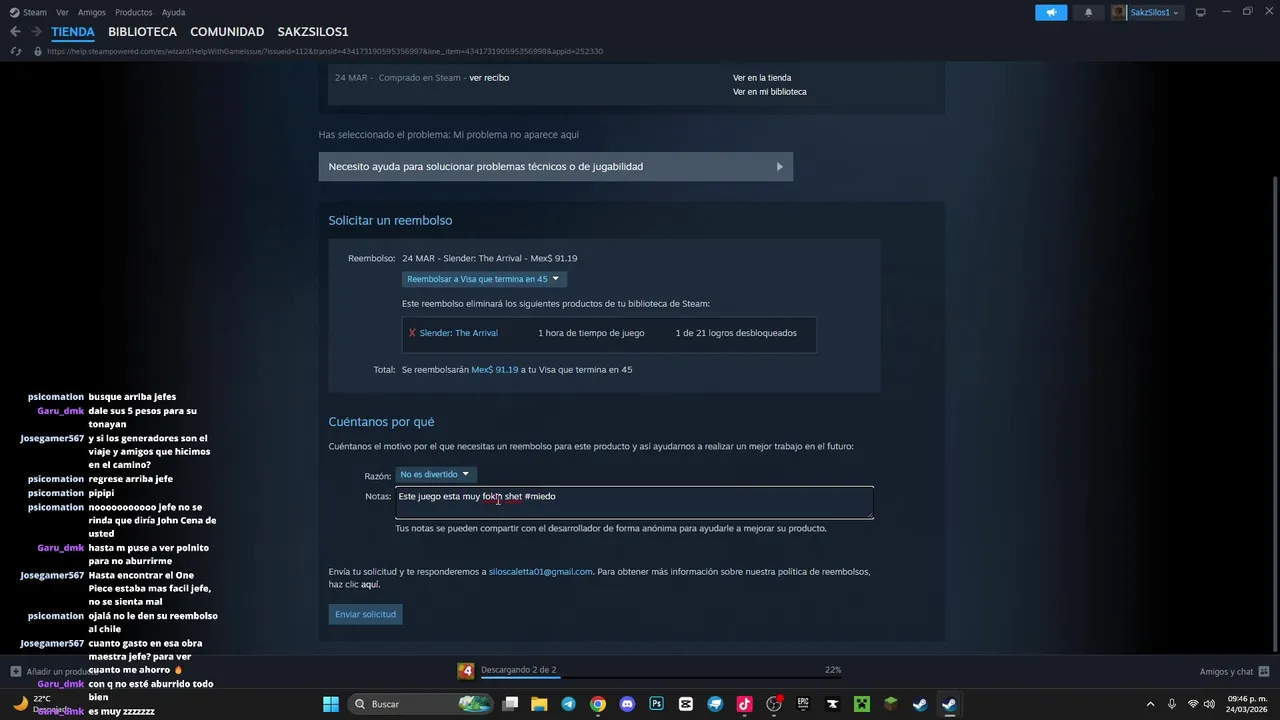
Task: Click the taskbar Buscar search box
Action: 421,704
